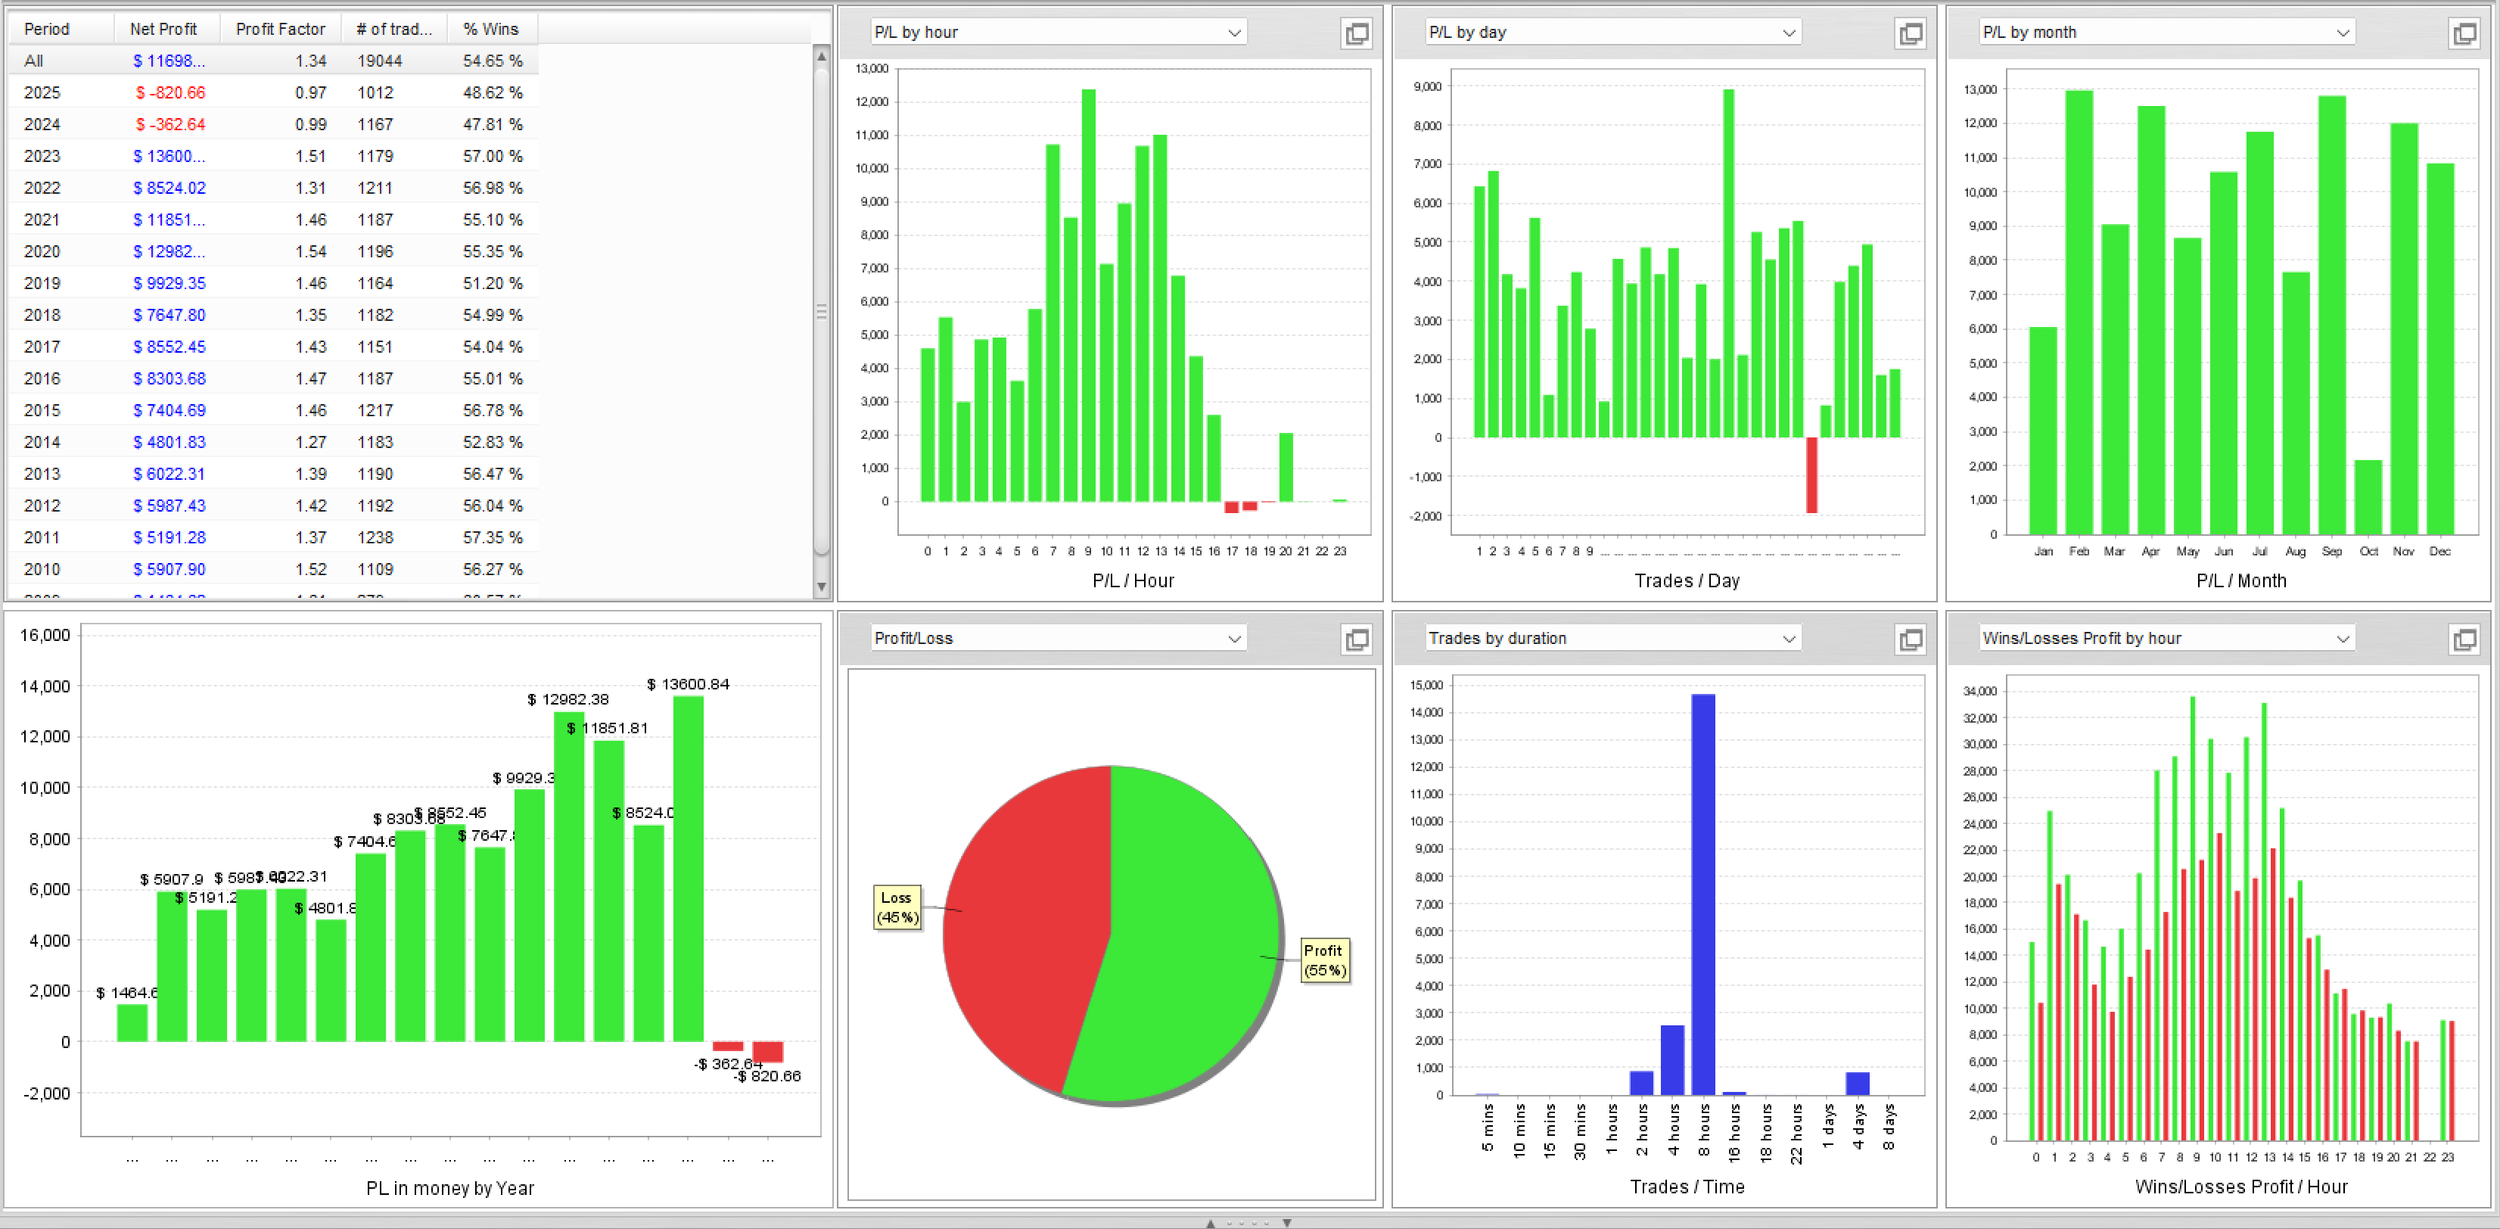
Task: Pop out the P/L by month chart
Action: point(2464,34)
